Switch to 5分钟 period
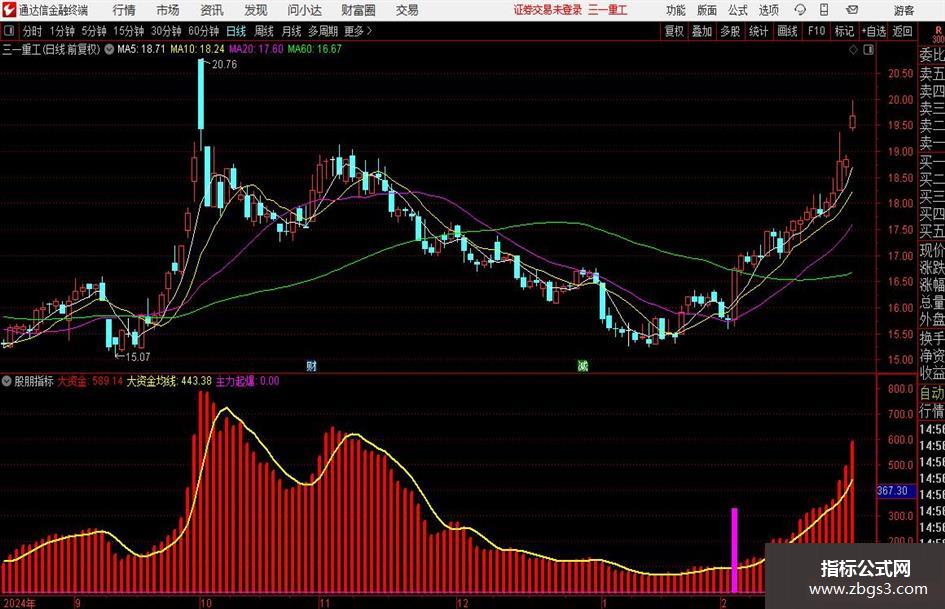This screenshot has width=945, height=609. pos(93,31)
